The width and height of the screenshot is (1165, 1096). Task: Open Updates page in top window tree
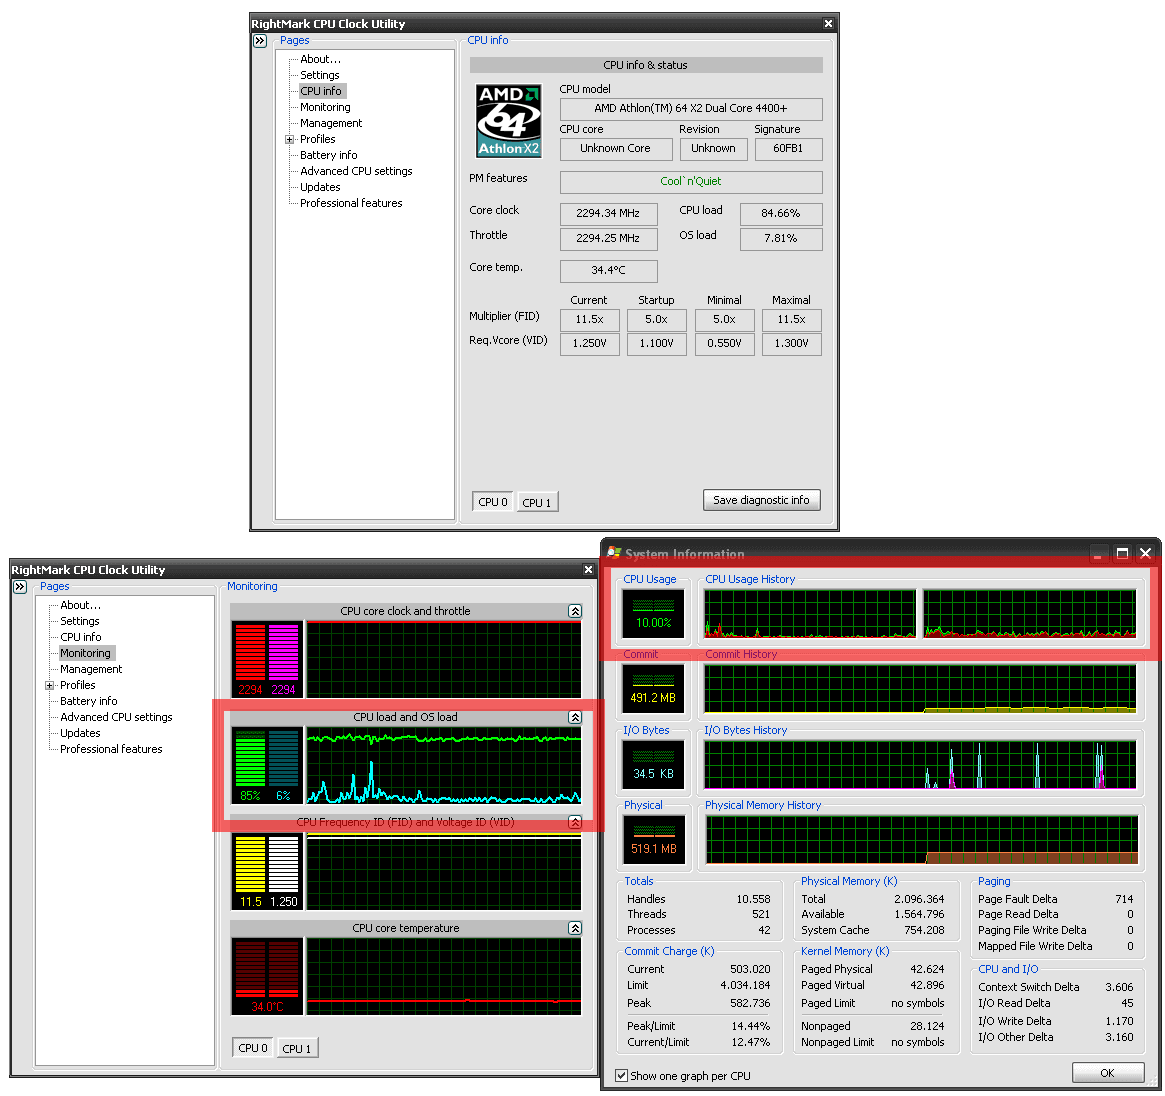pos(320,187)
